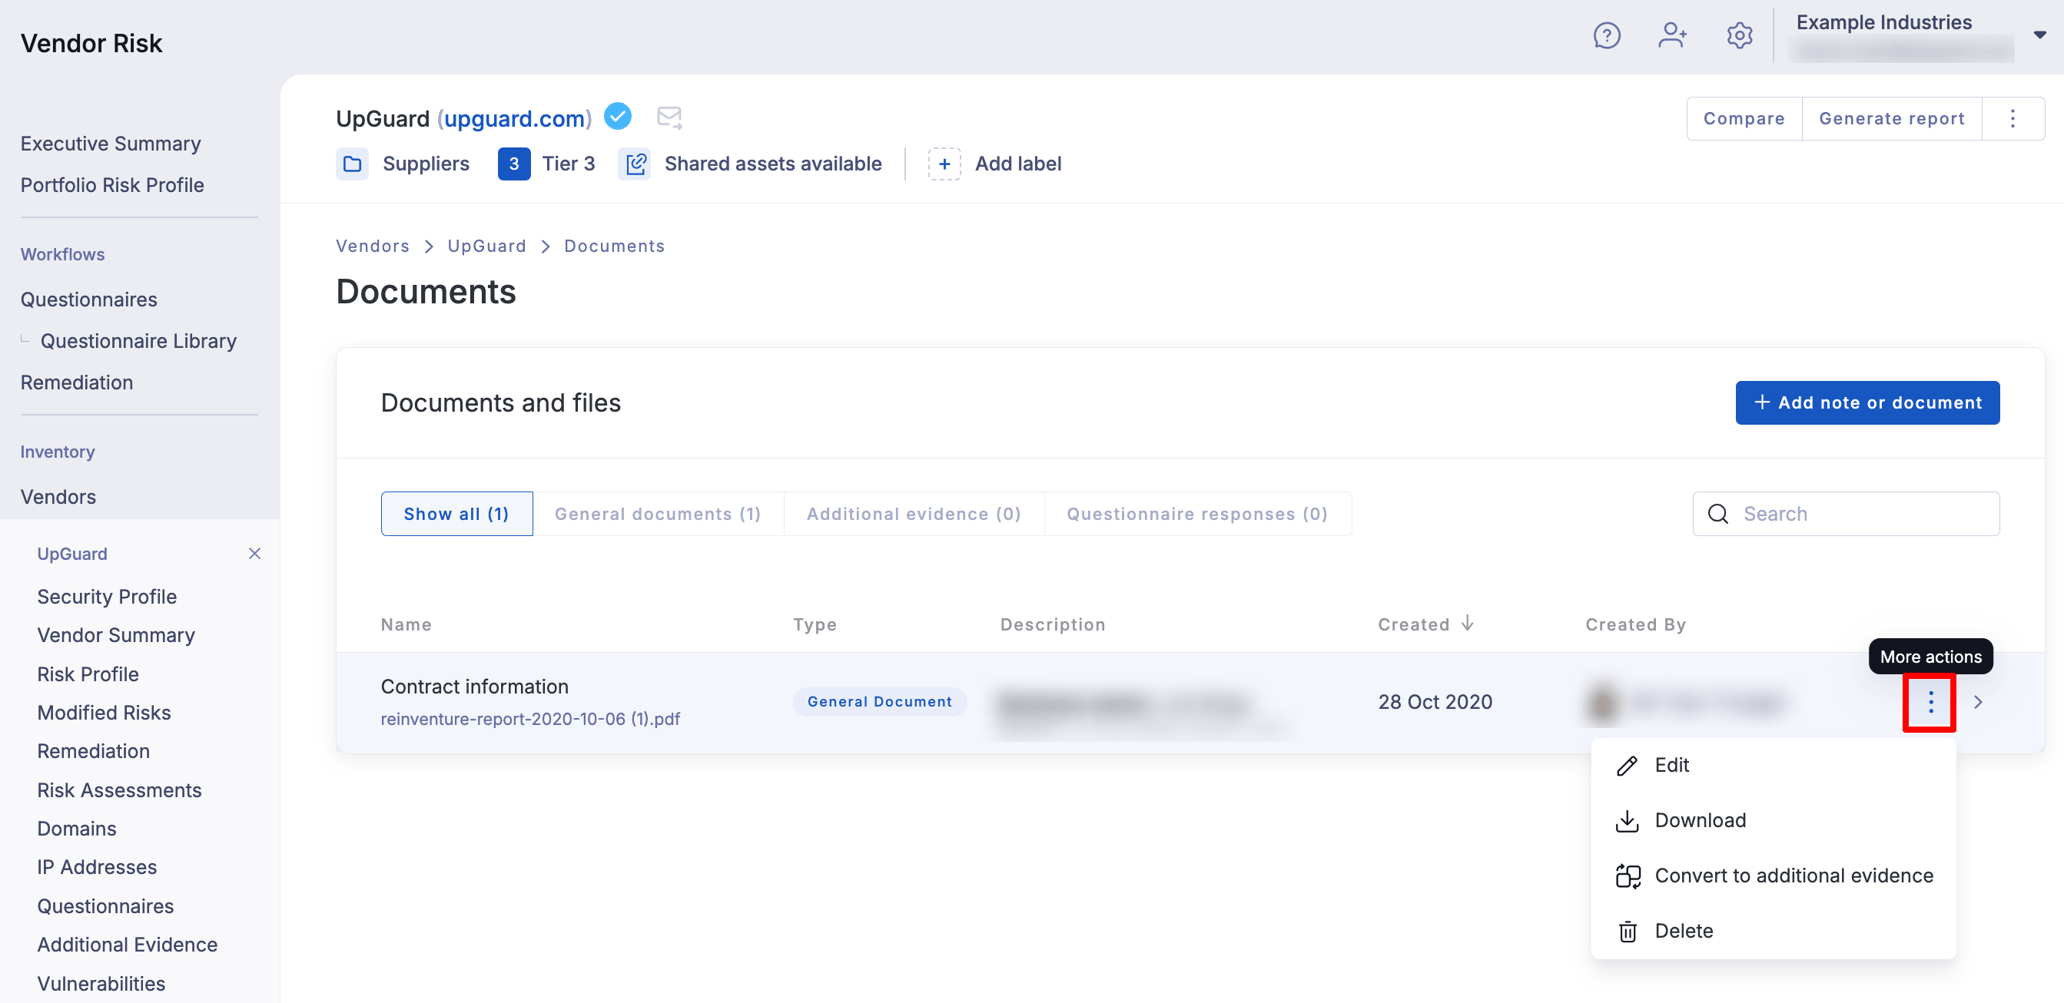Viewport: 2064px width, 1003px height.
Task: Click the Generate report button
Action: 1892,118
